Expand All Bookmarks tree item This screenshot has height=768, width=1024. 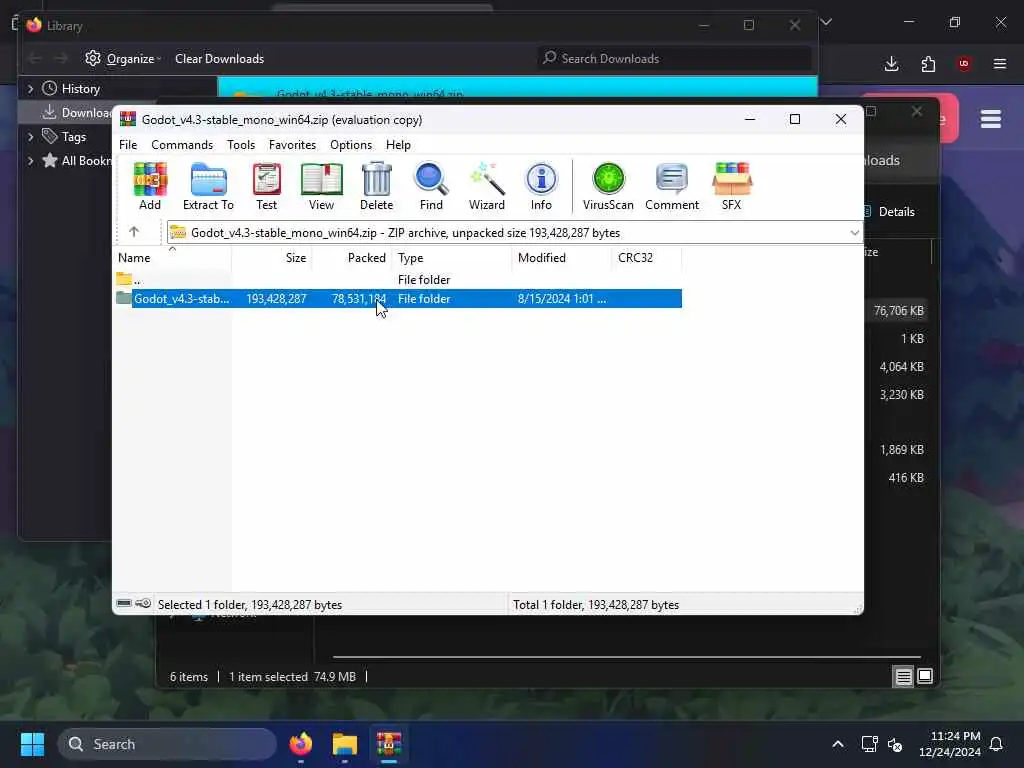(x=30, y=161)
